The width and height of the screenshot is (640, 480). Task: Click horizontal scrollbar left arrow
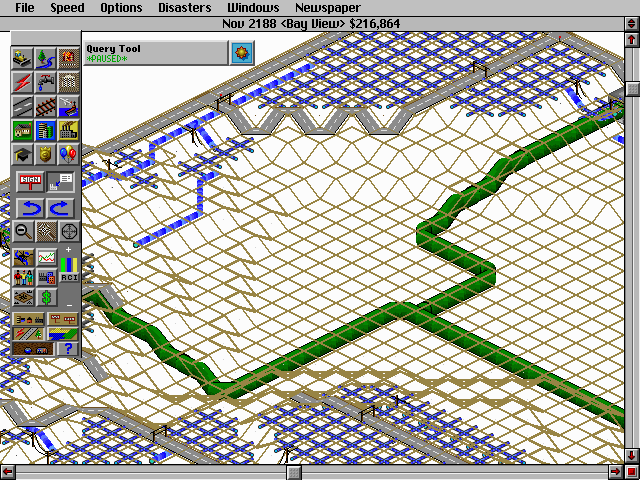click(x=7, y=472)
